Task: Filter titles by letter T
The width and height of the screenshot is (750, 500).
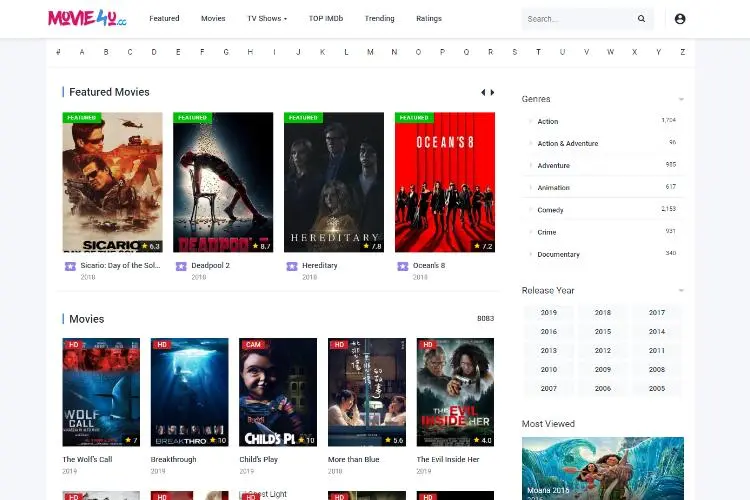Action: click(538, 52)
